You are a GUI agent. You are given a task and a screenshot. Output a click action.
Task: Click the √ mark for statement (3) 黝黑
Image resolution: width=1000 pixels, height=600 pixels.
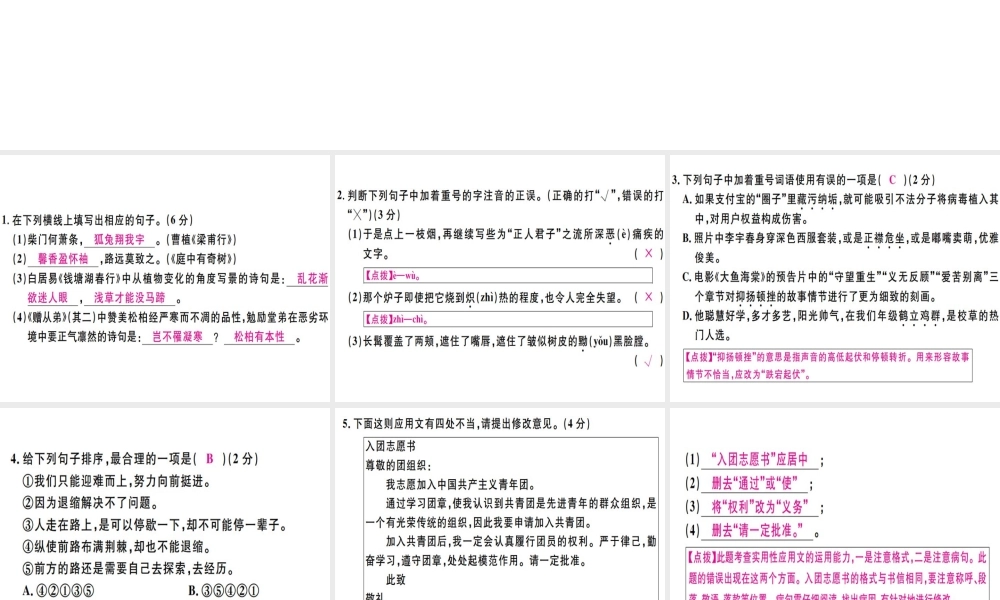(x=649, y=362)
